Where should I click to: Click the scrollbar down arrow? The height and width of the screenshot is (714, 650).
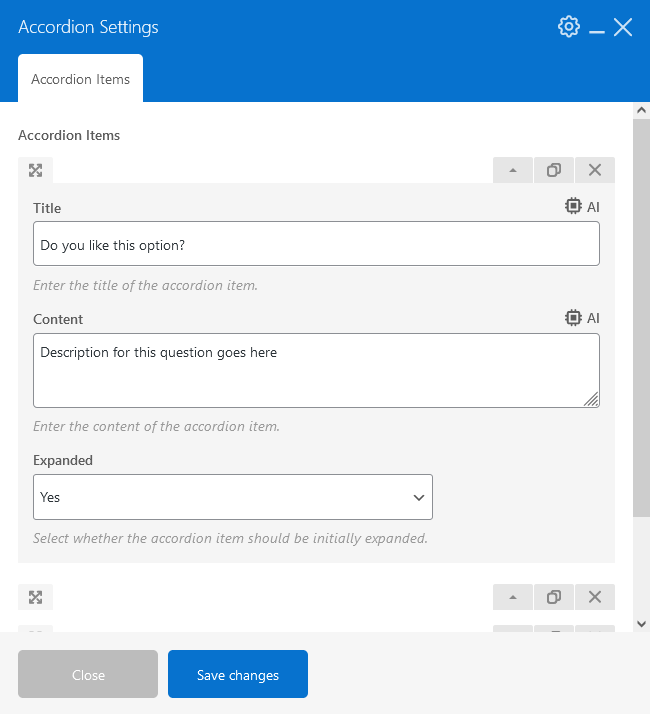[641, 624]
